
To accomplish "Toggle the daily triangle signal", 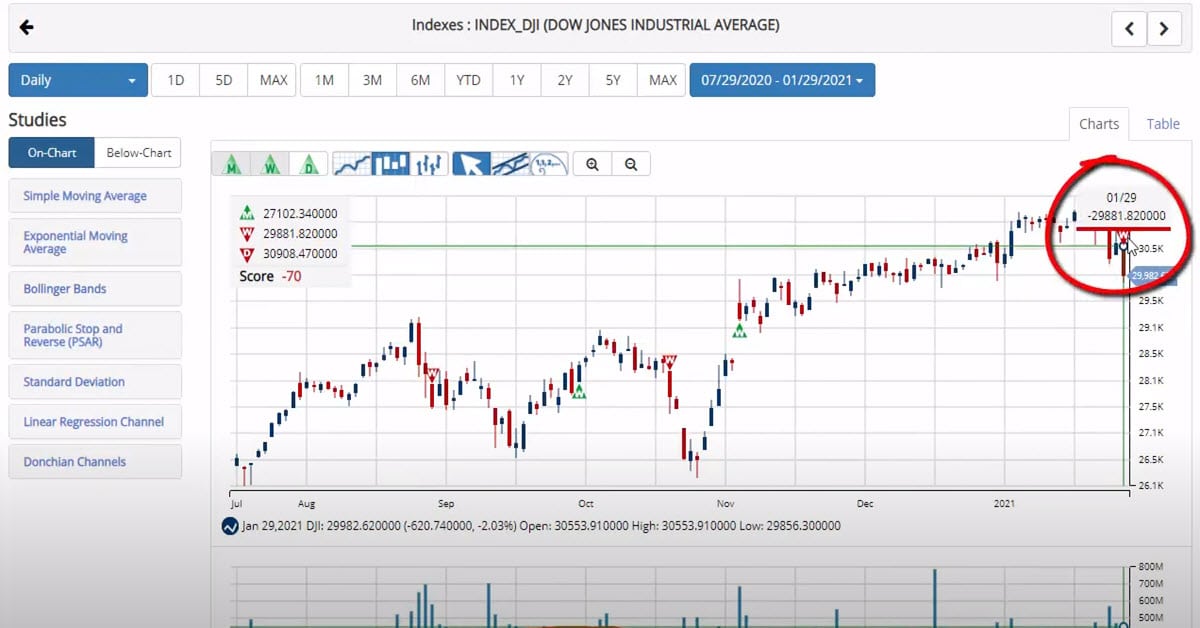I will point(310,164).
